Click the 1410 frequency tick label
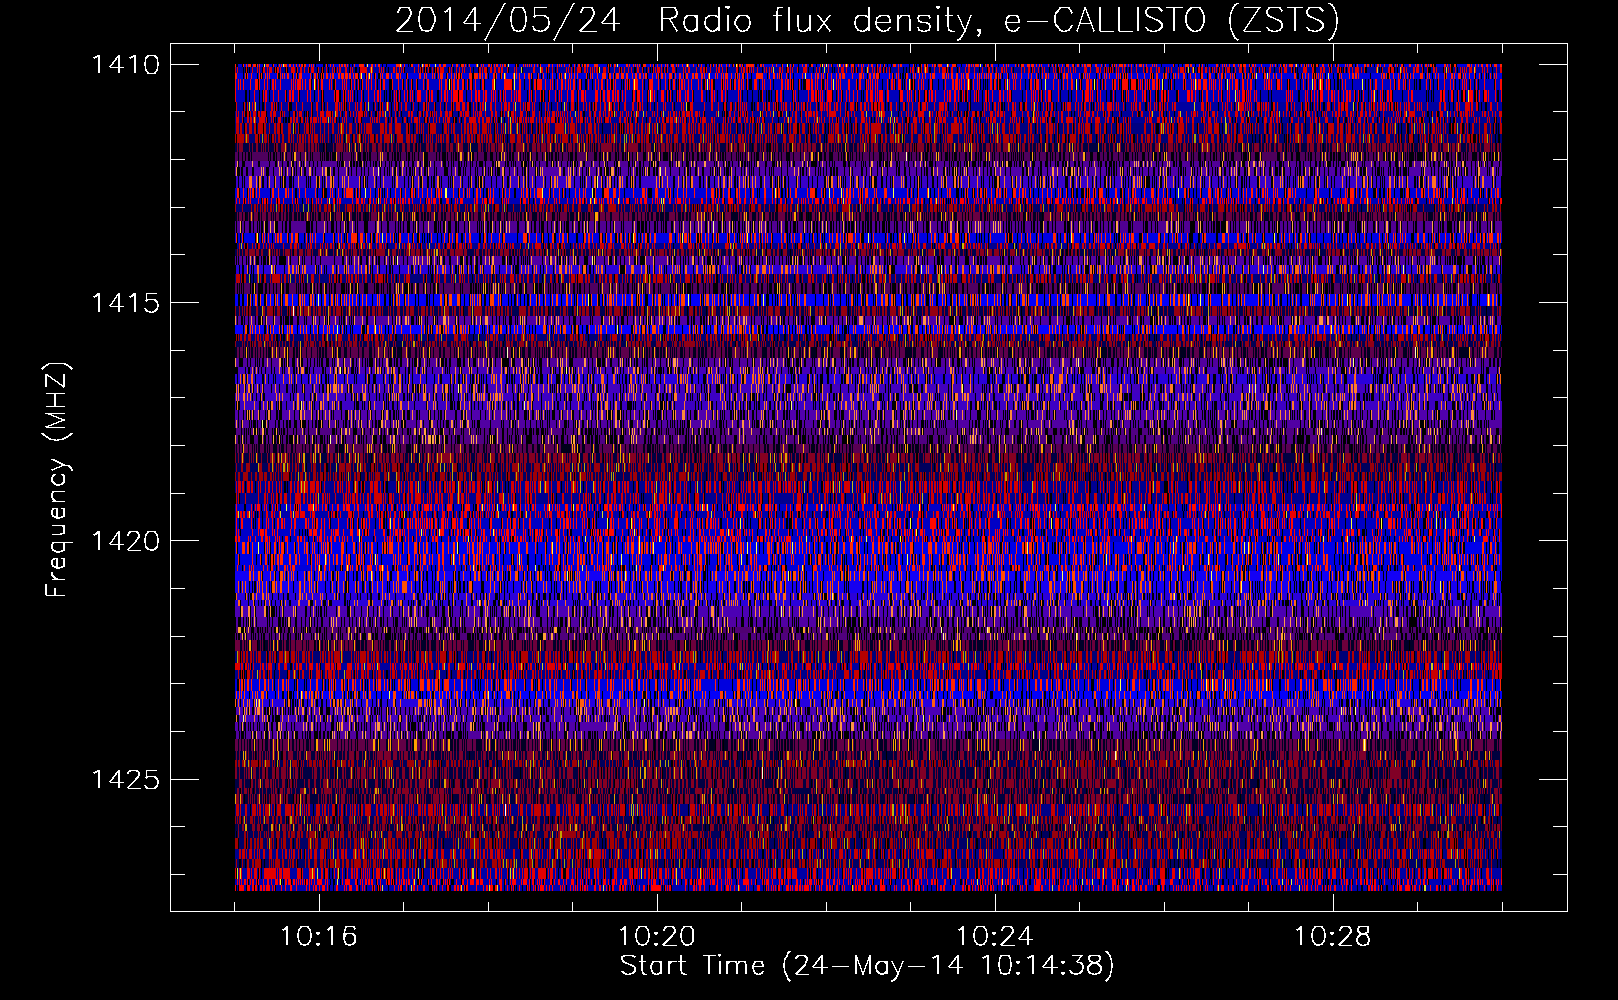 125,65
